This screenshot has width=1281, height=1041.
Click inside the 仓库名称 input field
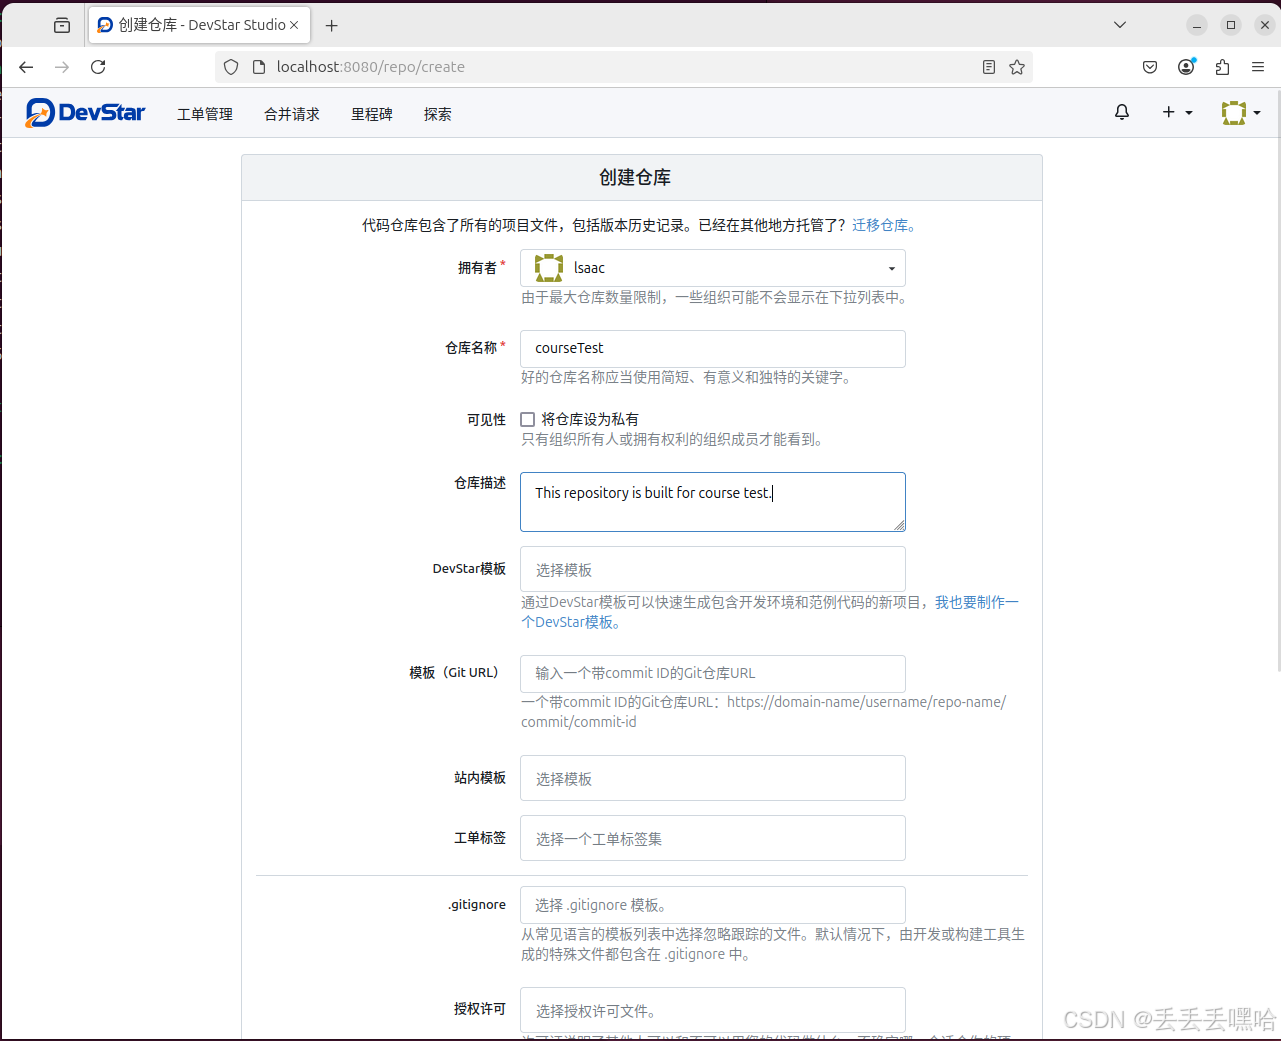pyautogui.click(x=712, y=348)
